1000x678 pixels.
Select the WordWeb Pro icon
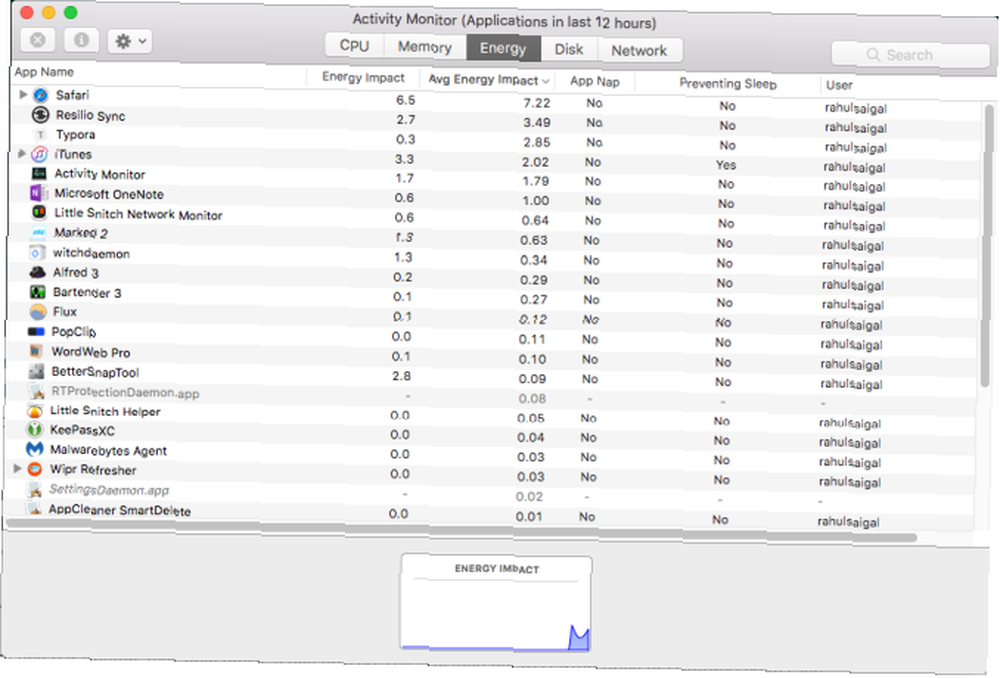pyautogui.click(x=36, y=351)
